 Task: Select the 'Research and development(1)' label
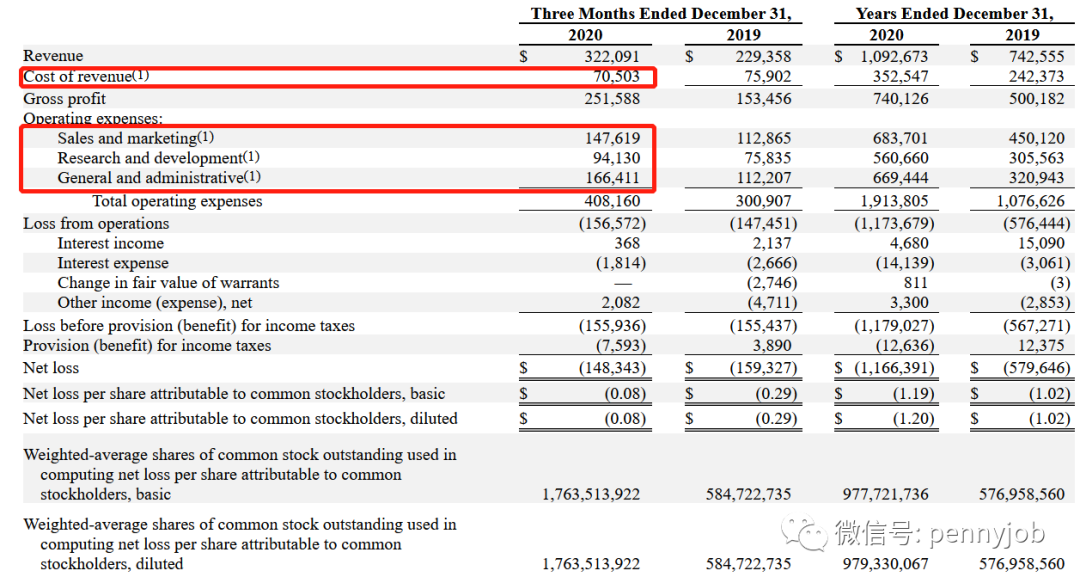pyautogui.click(x=158, y=158)
